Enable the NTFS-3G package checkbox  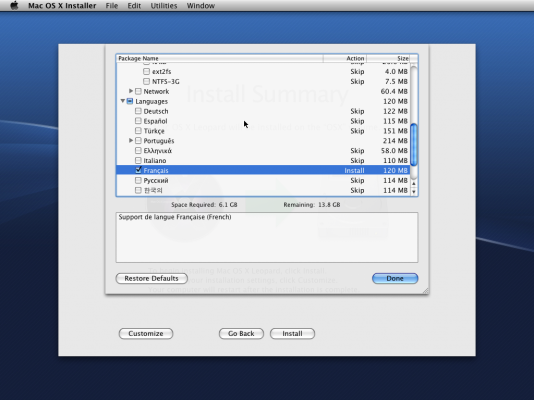pos(146,81)
